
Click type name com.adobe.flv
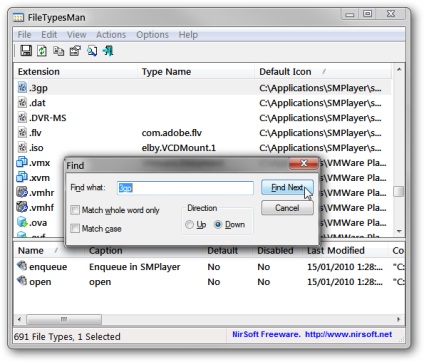tap(172, 133)
